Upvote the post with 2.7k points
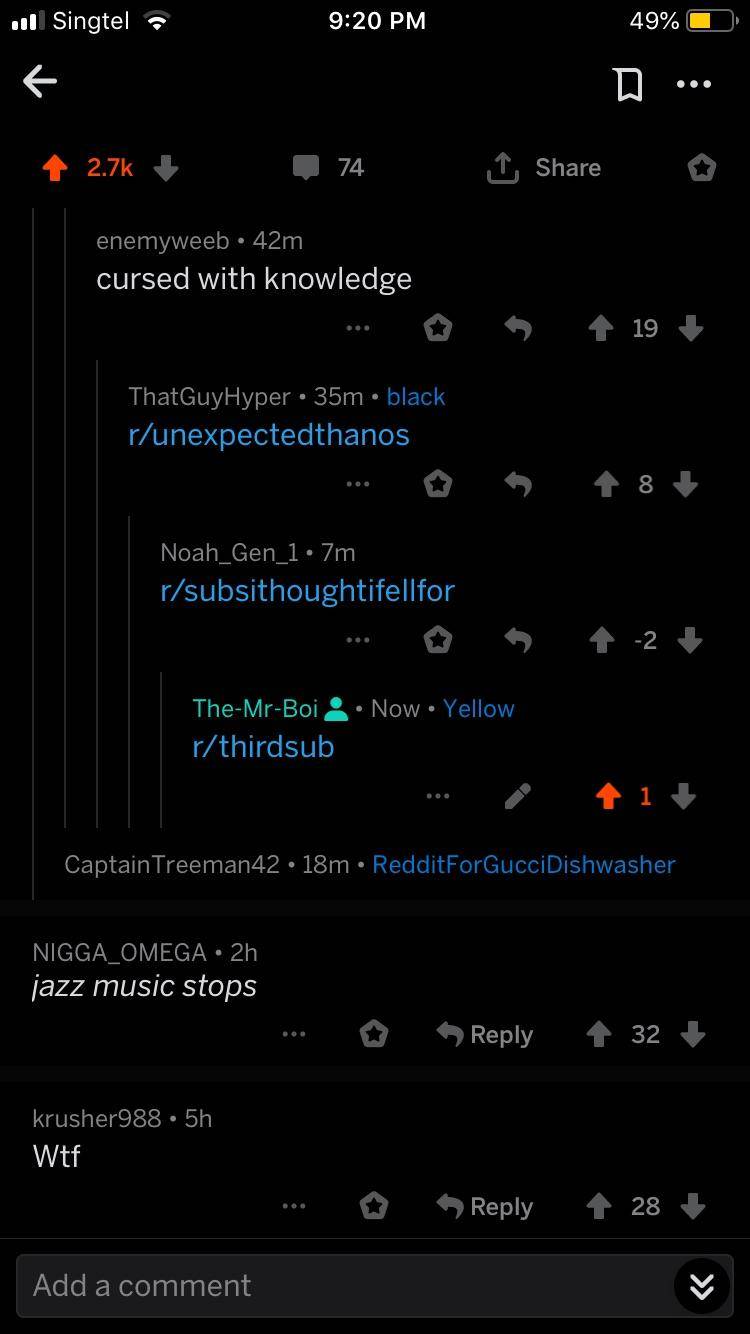750x1334 pixels. click(55, 168)
